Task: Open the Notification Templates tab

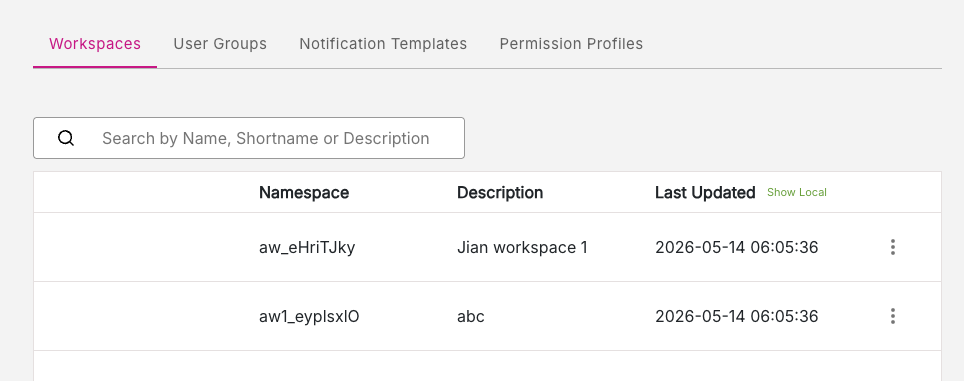Action: [383, 44]
